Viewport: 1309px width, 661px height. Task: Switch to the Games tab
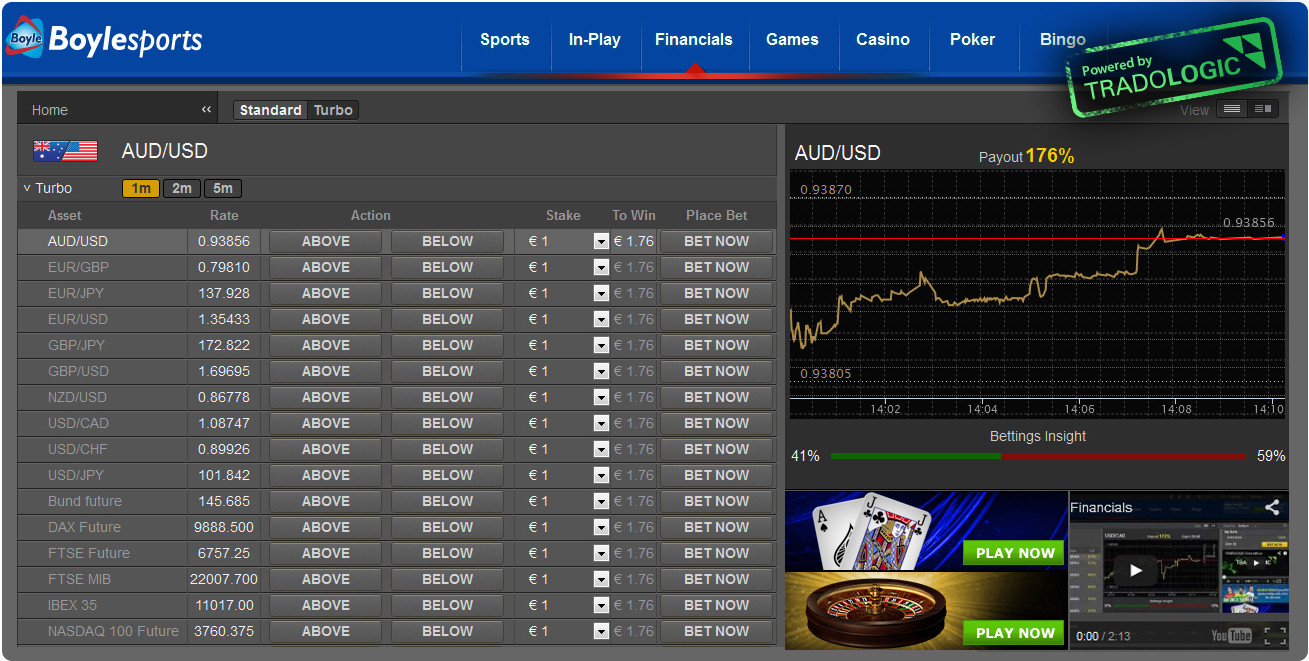pos(793,40)
